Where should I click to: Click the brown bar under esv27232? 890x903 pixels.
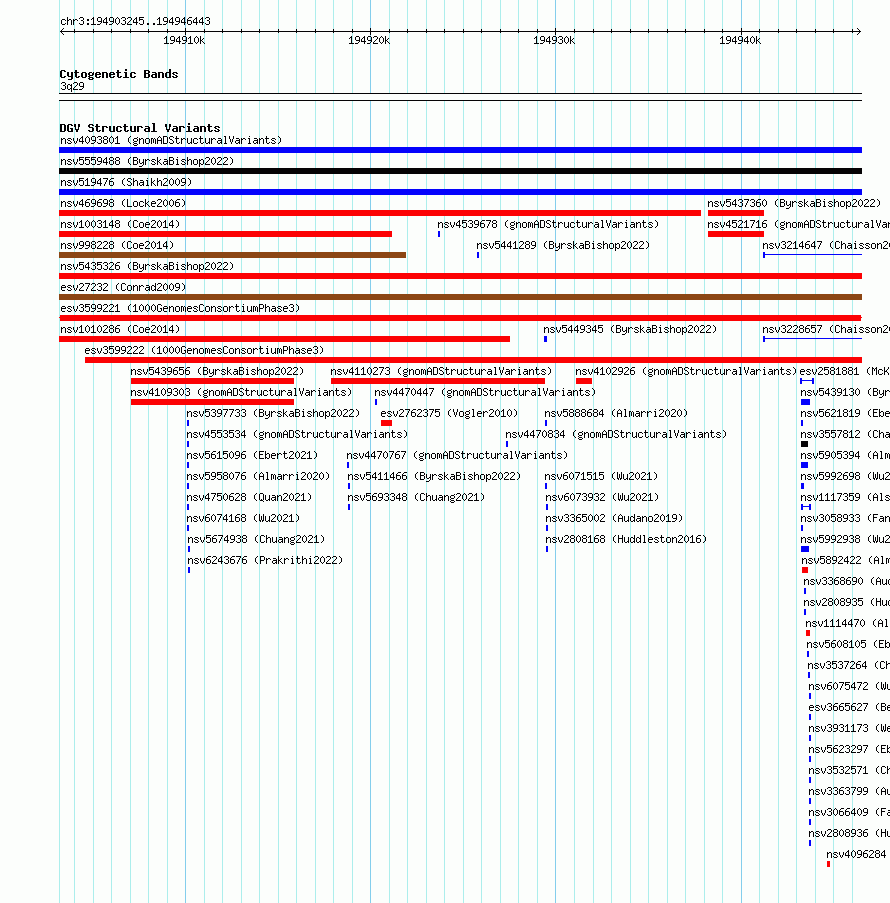tap(460, 297)
